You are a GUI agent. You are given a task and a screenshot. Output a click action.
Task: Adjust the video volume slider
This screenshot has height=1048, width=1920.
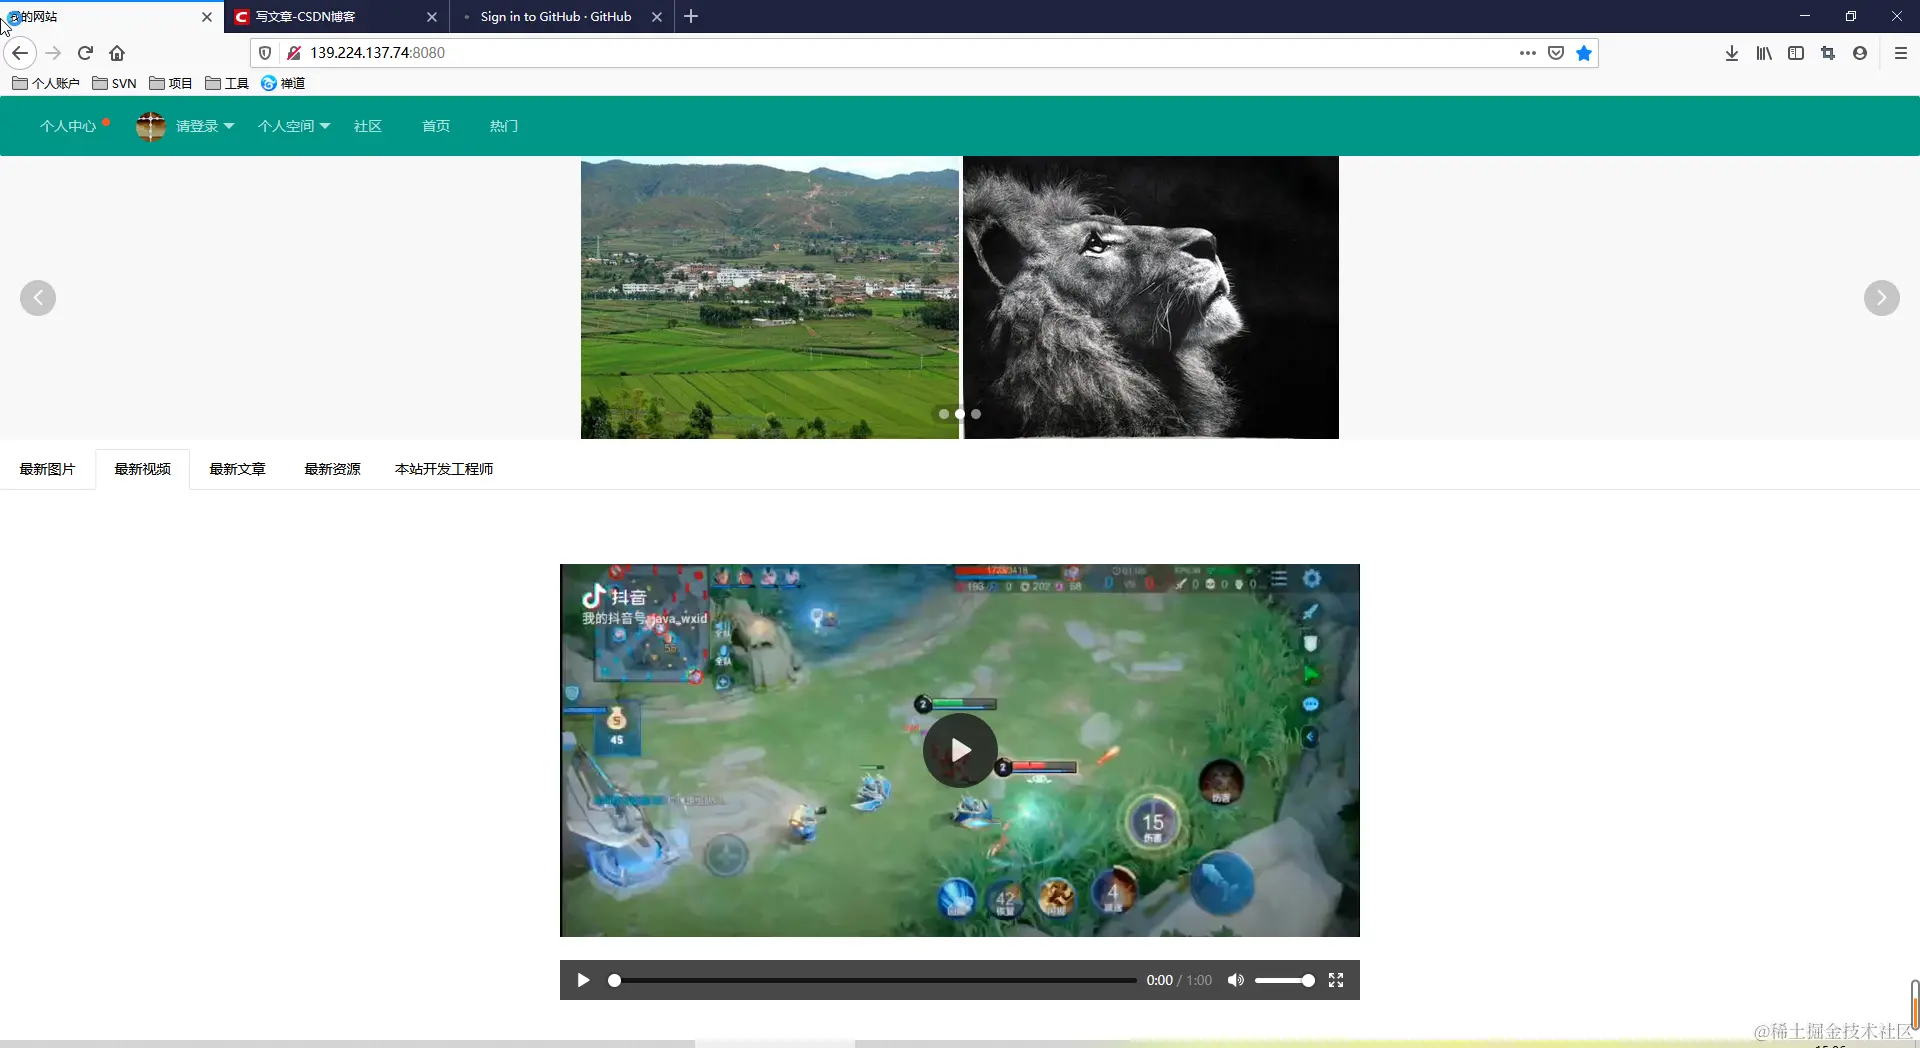[x=1284, y=980]
